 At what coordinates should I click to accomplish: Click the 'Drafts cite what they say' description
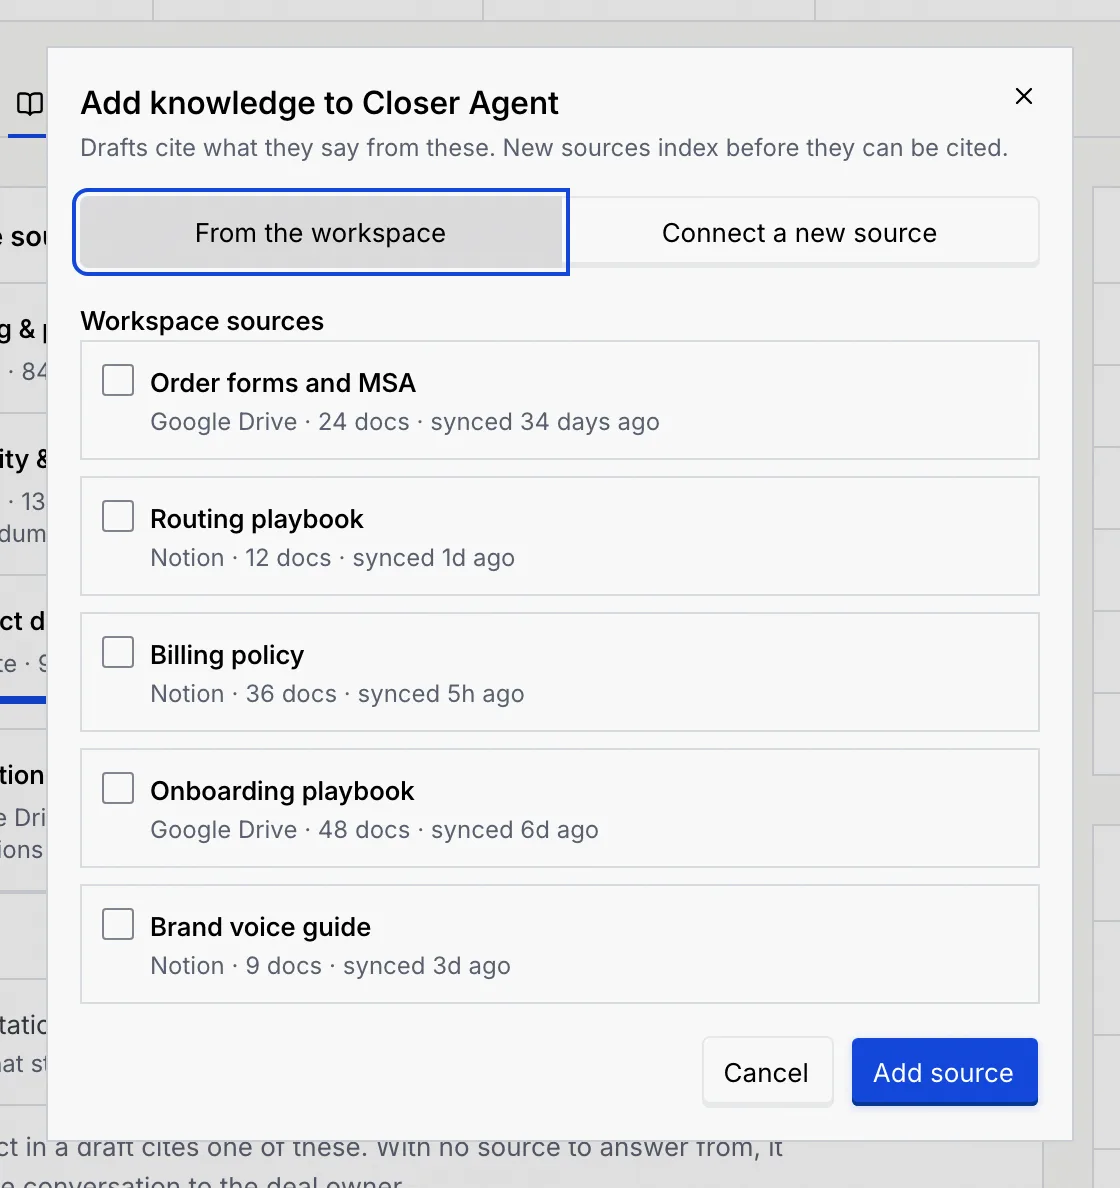(x=544, y=148)
